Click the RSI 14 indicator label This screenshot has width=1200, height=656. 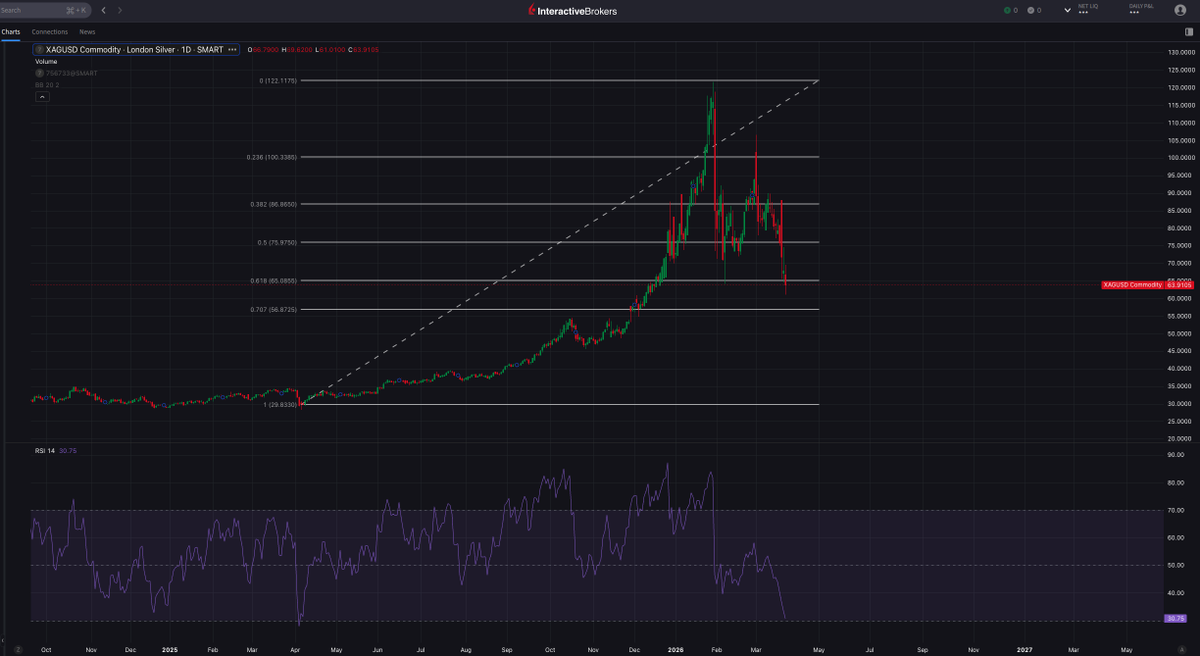(44, 451)
